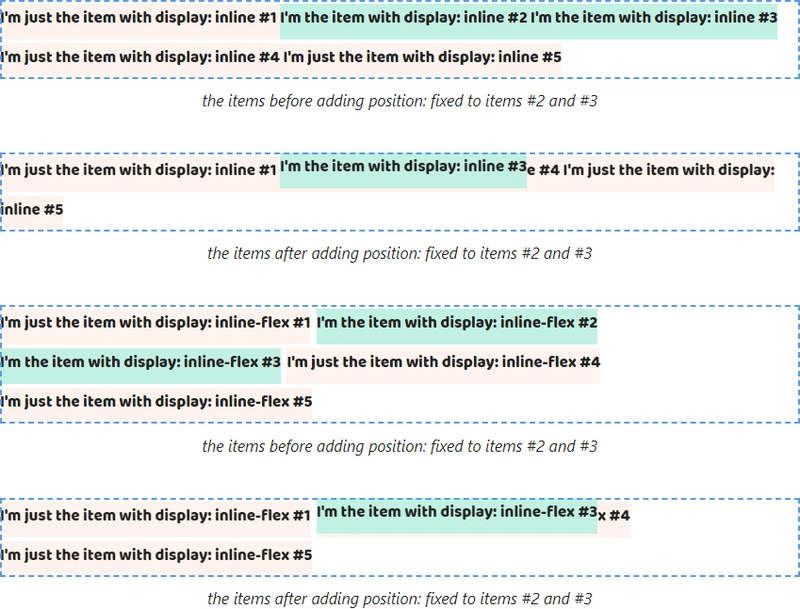This screenshot has width=800, height=609.
Task: Click caption before adding fixed below third box
Action: [x=399, y=446]
